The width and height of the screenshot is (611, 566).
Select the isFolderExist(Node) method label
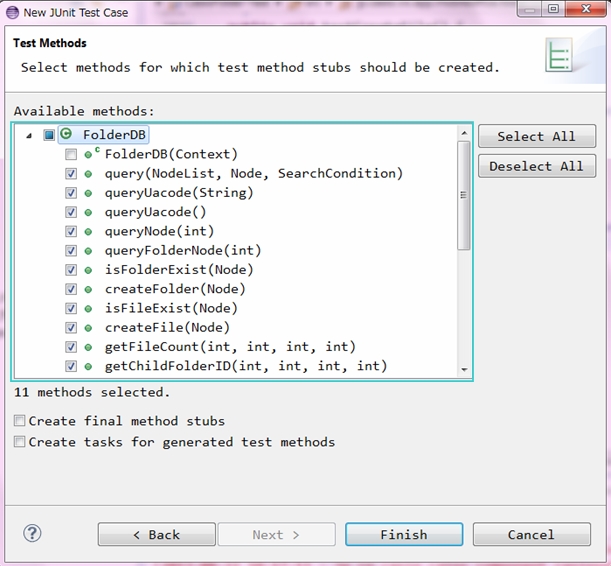pyautogui.click(x=179, y=270)
